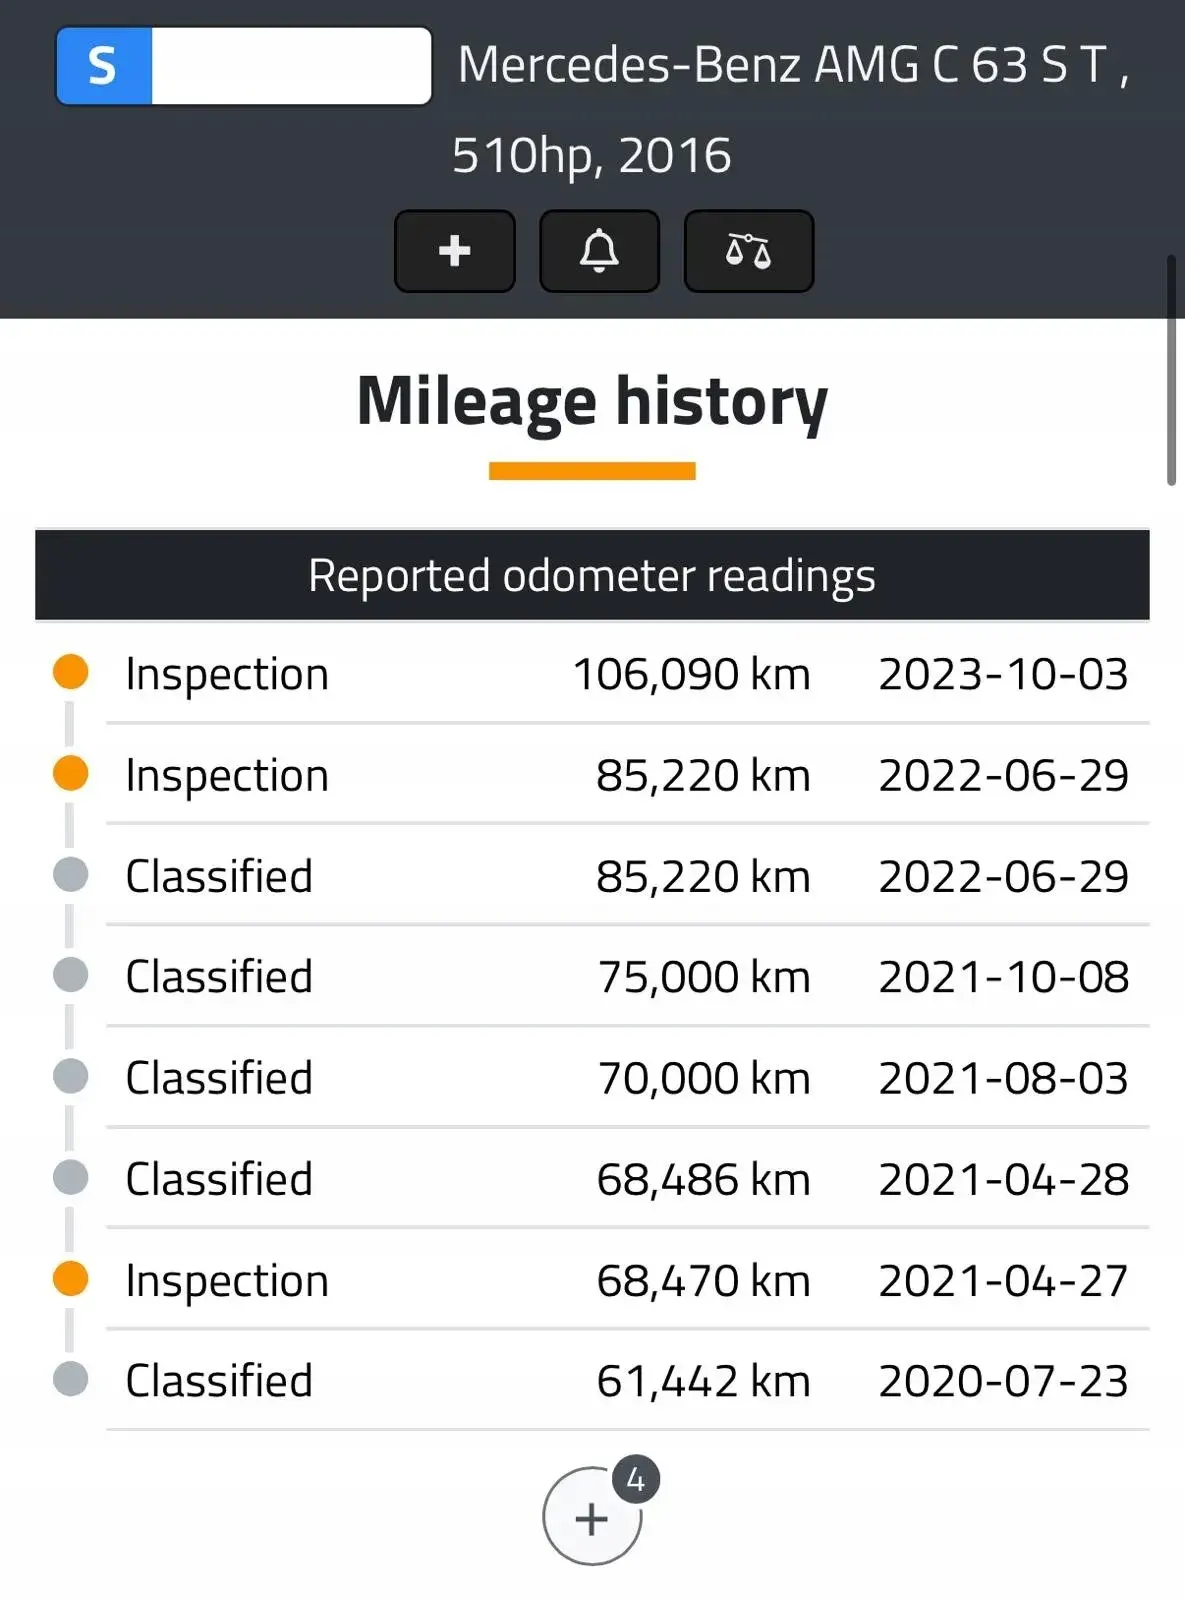This screenshot has width=1185, height=1600.
Task: Click grey dot beside 85,220 km Classified
Action: tap(70, 874)
